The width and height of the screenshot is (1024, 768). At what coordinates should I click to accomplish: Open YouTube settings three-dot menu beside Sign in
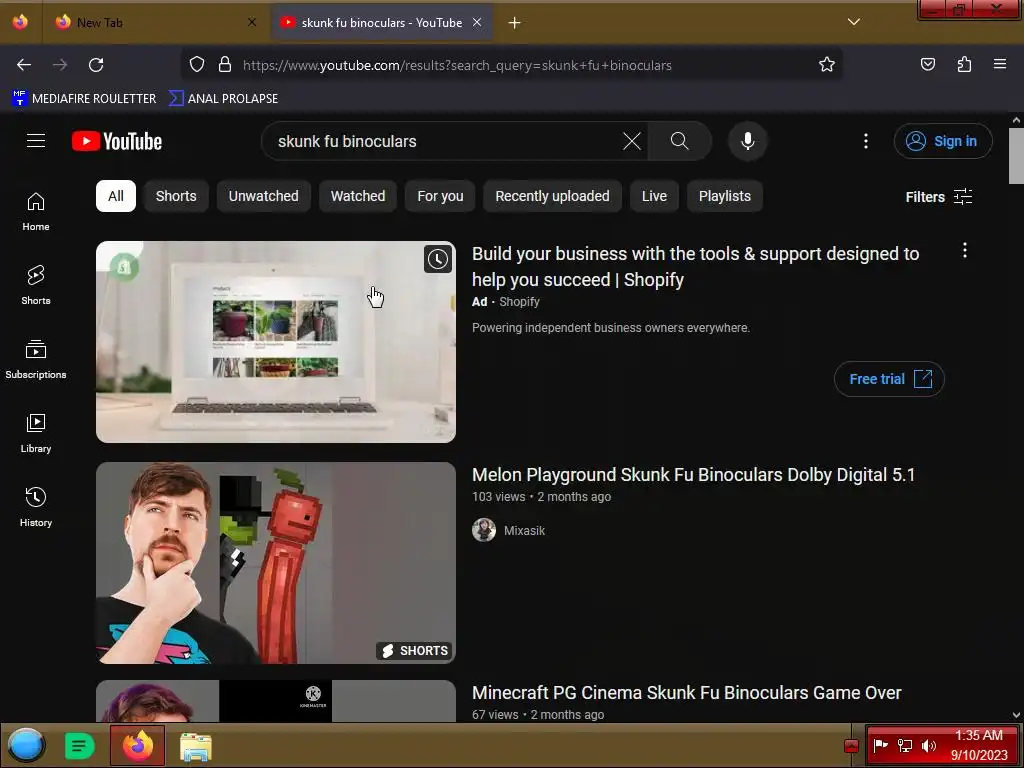pyautogui.click(x=866, y=141)
